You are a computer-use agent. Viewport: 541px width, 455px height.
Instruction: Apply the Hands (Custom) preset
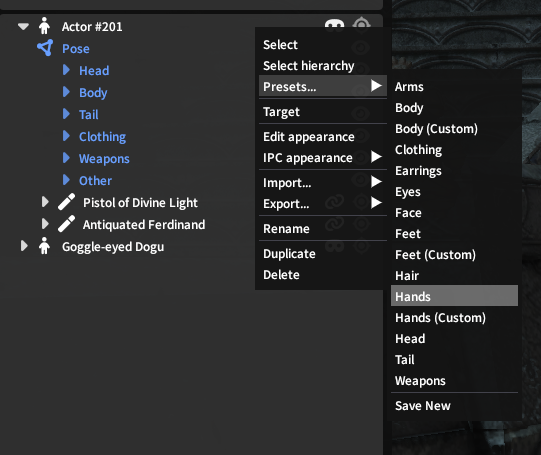pyautogui.click(x=454, y=318)
